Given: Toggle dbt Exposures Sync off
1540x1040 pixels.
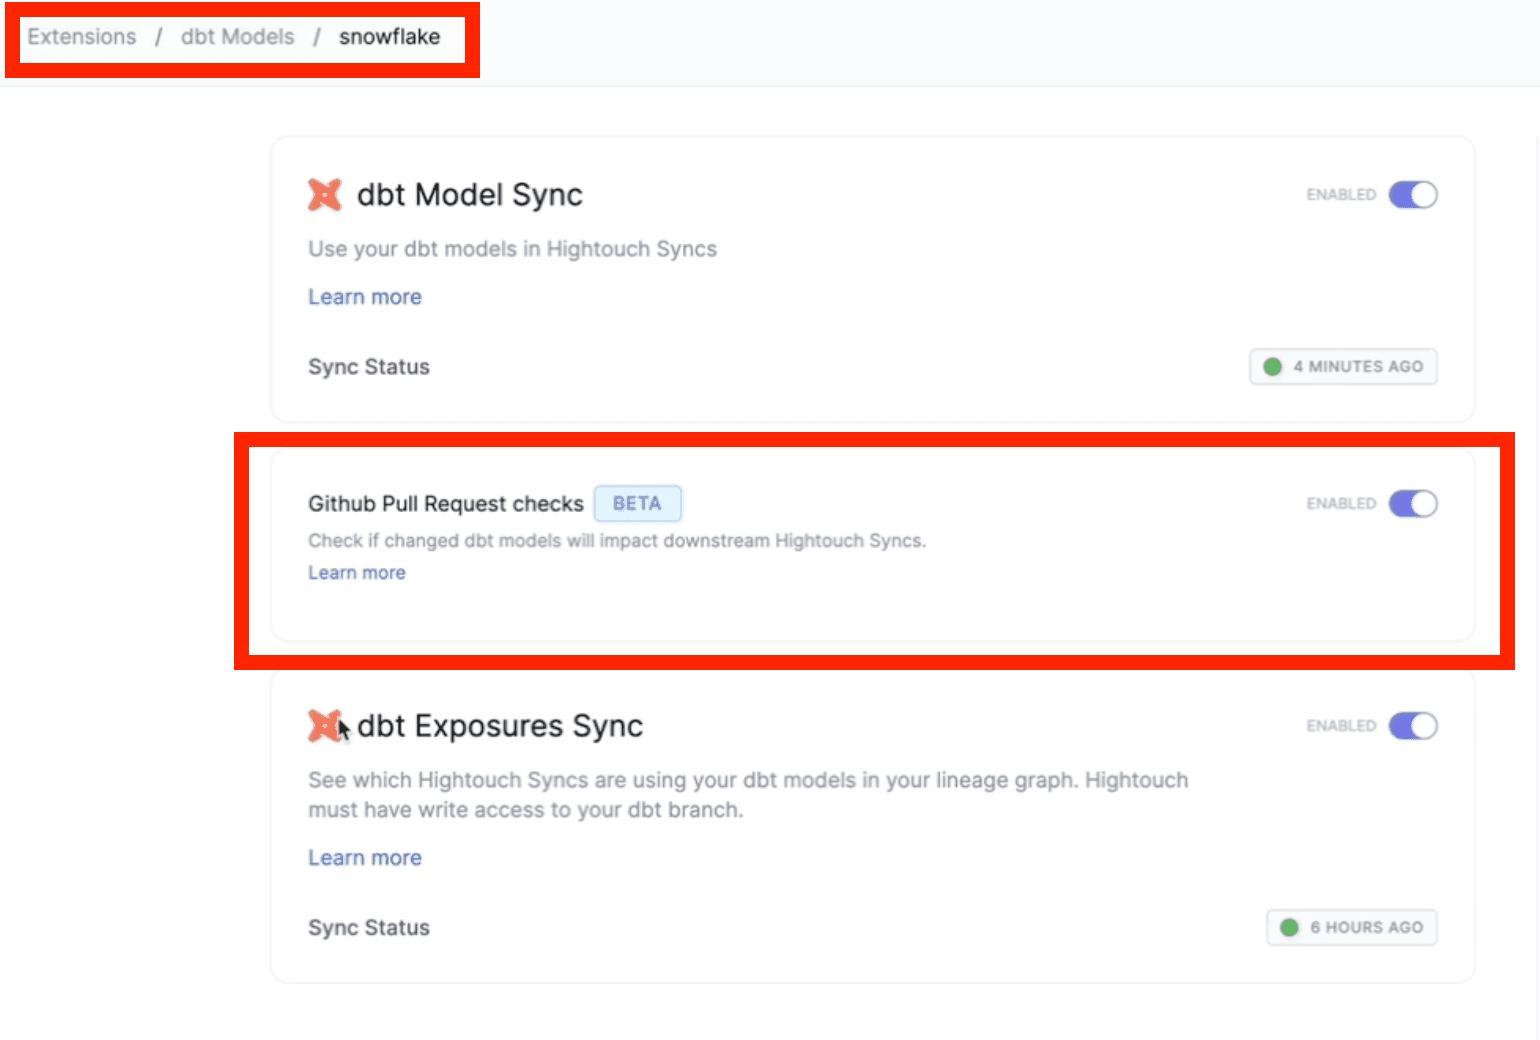Looking at the screenshot, I should (1412, 726).
